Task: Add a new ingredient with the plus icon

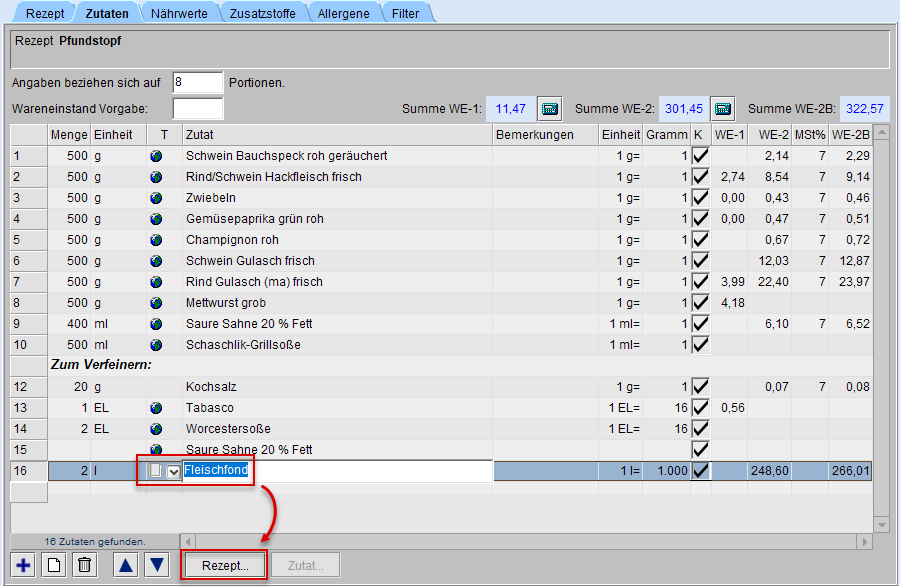Action: coord(24,565)
